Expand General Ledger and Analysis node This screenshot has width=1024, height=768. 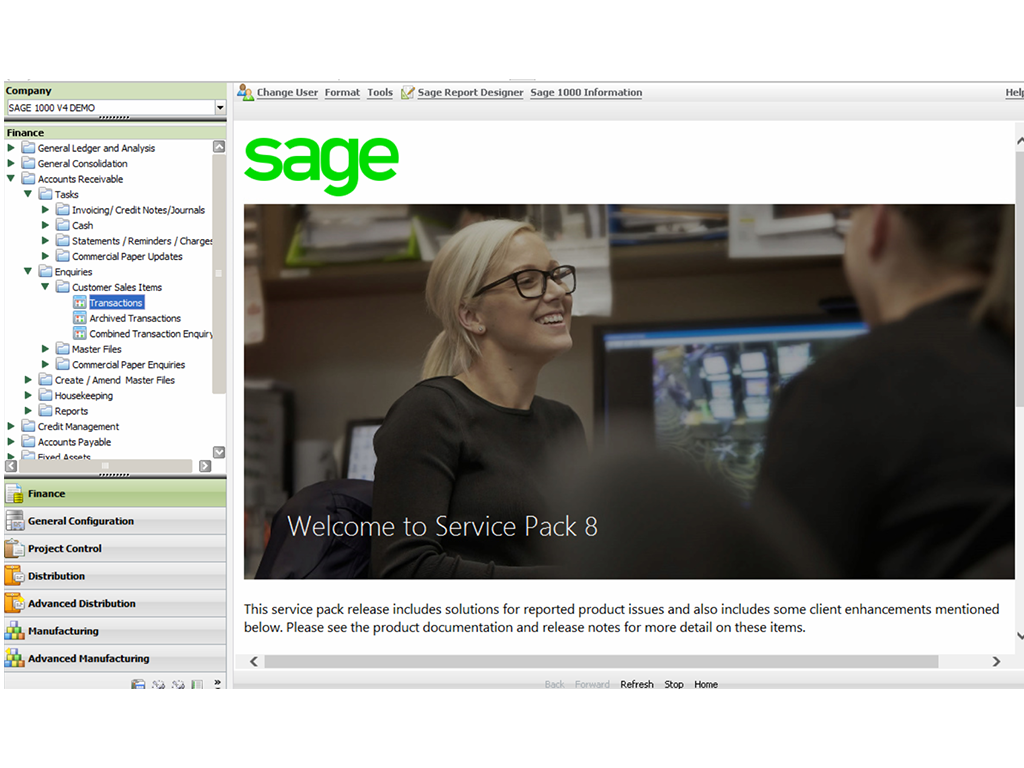point(10,148)
